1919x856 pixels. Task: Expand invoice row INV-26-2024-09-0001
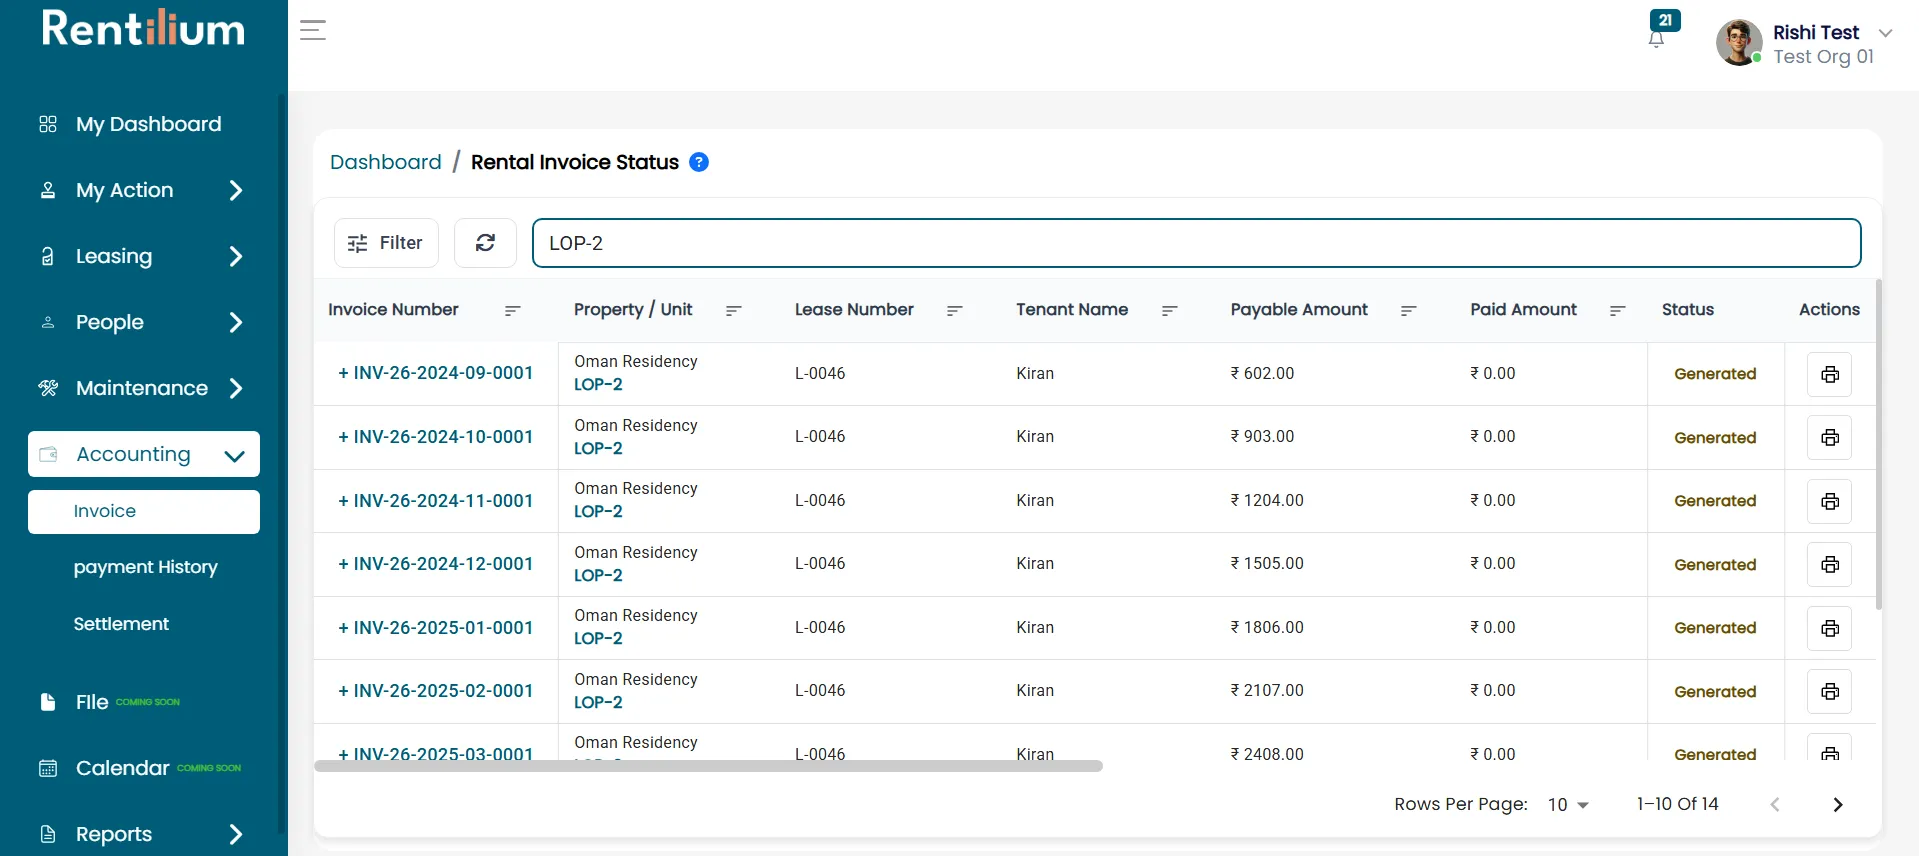[x=343, y=373]
